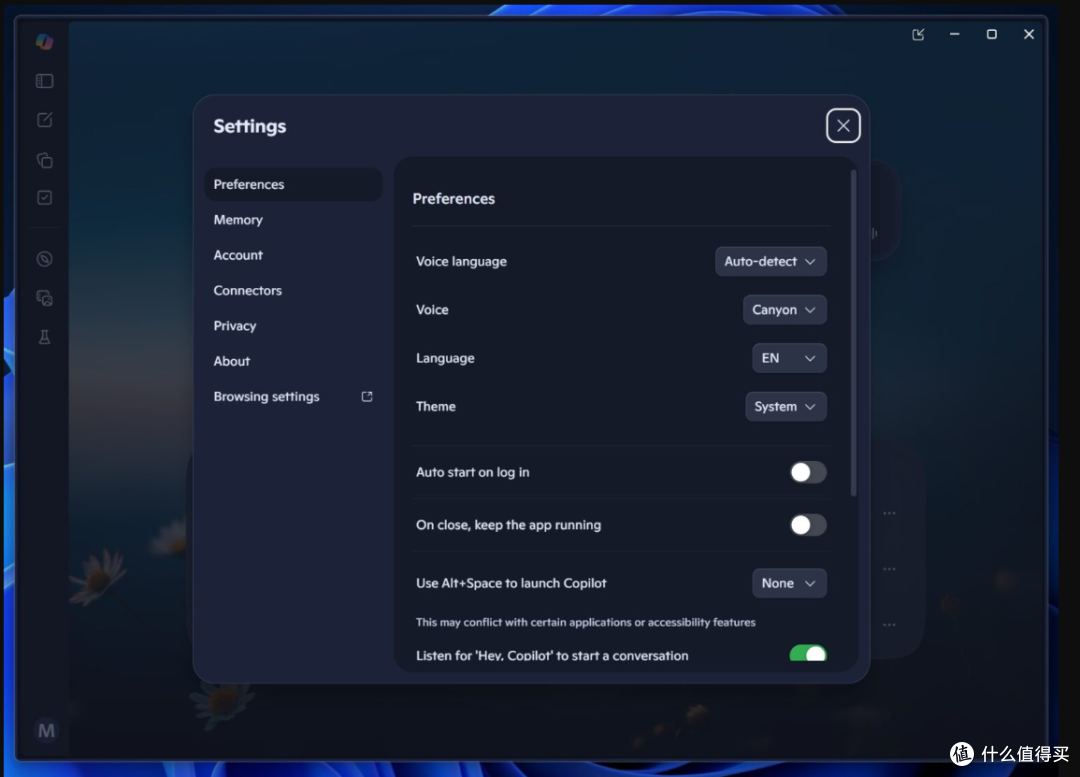Start a new chat with compose icon
1080x777 pixels.
click(45, 120)
